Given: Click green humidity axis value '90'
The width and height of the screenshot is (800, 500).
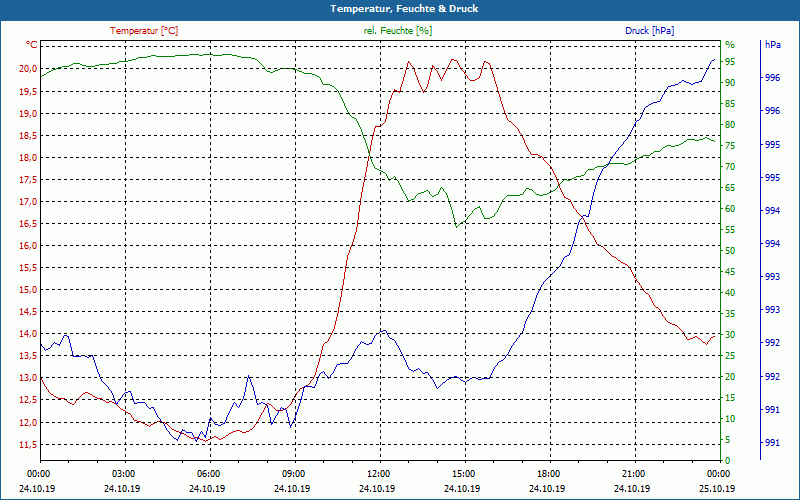Looking at the screenshot, I should pos(730,83).
